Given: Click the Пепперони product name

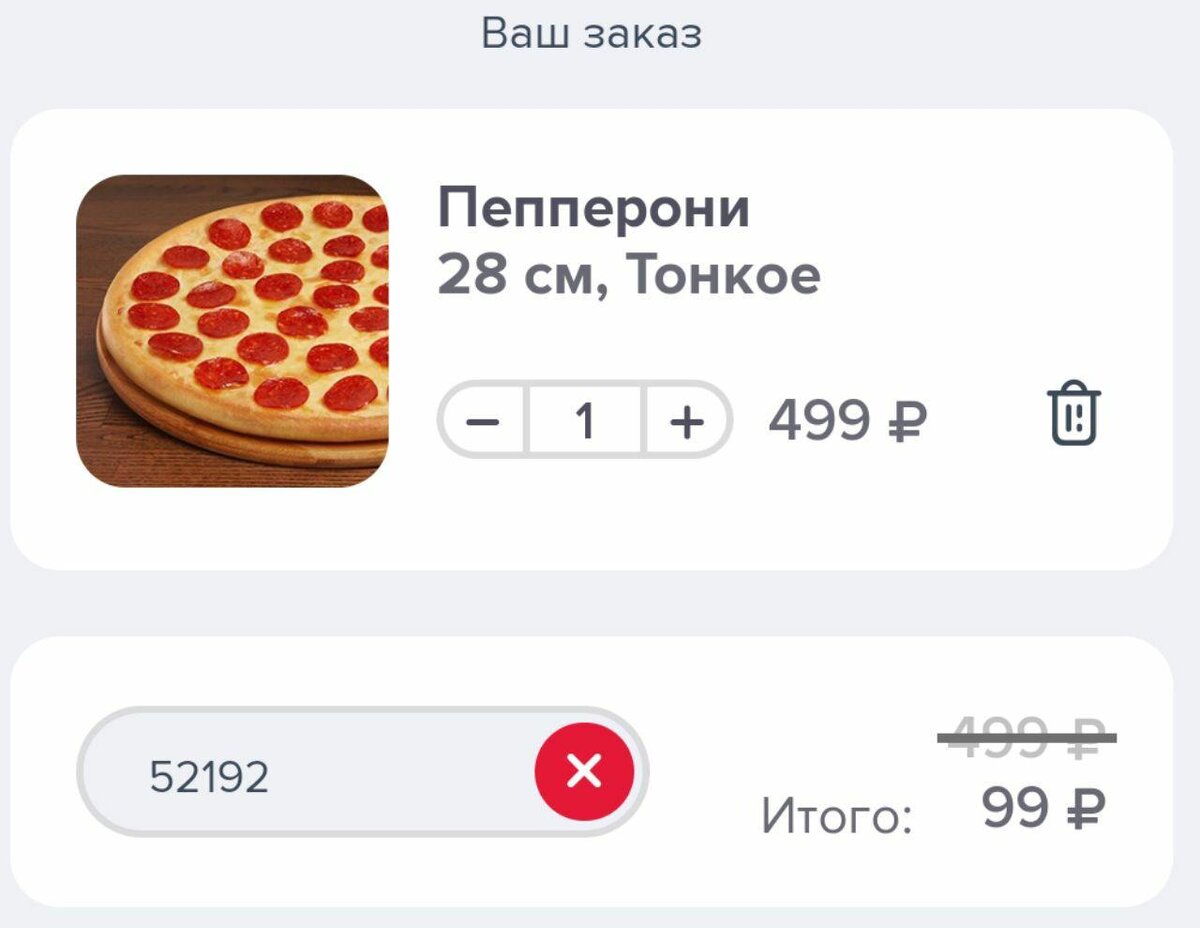Looking at the screenshot, I should point(594,207).
